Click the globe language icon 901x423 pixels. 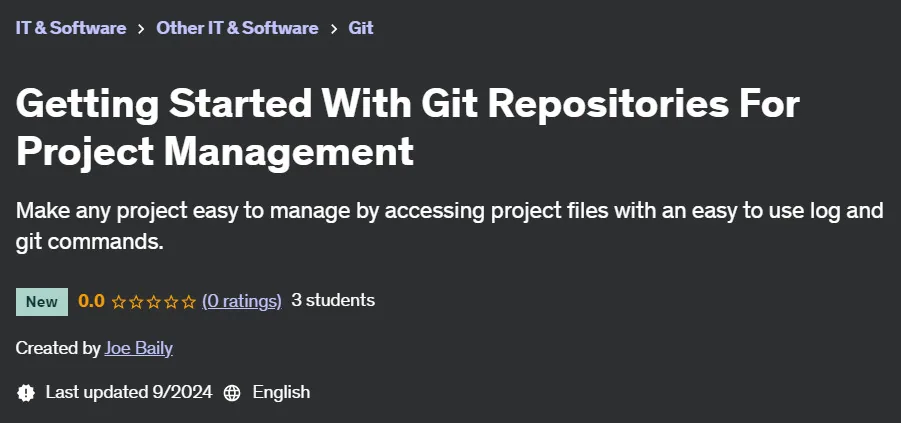tap(232, 393)
